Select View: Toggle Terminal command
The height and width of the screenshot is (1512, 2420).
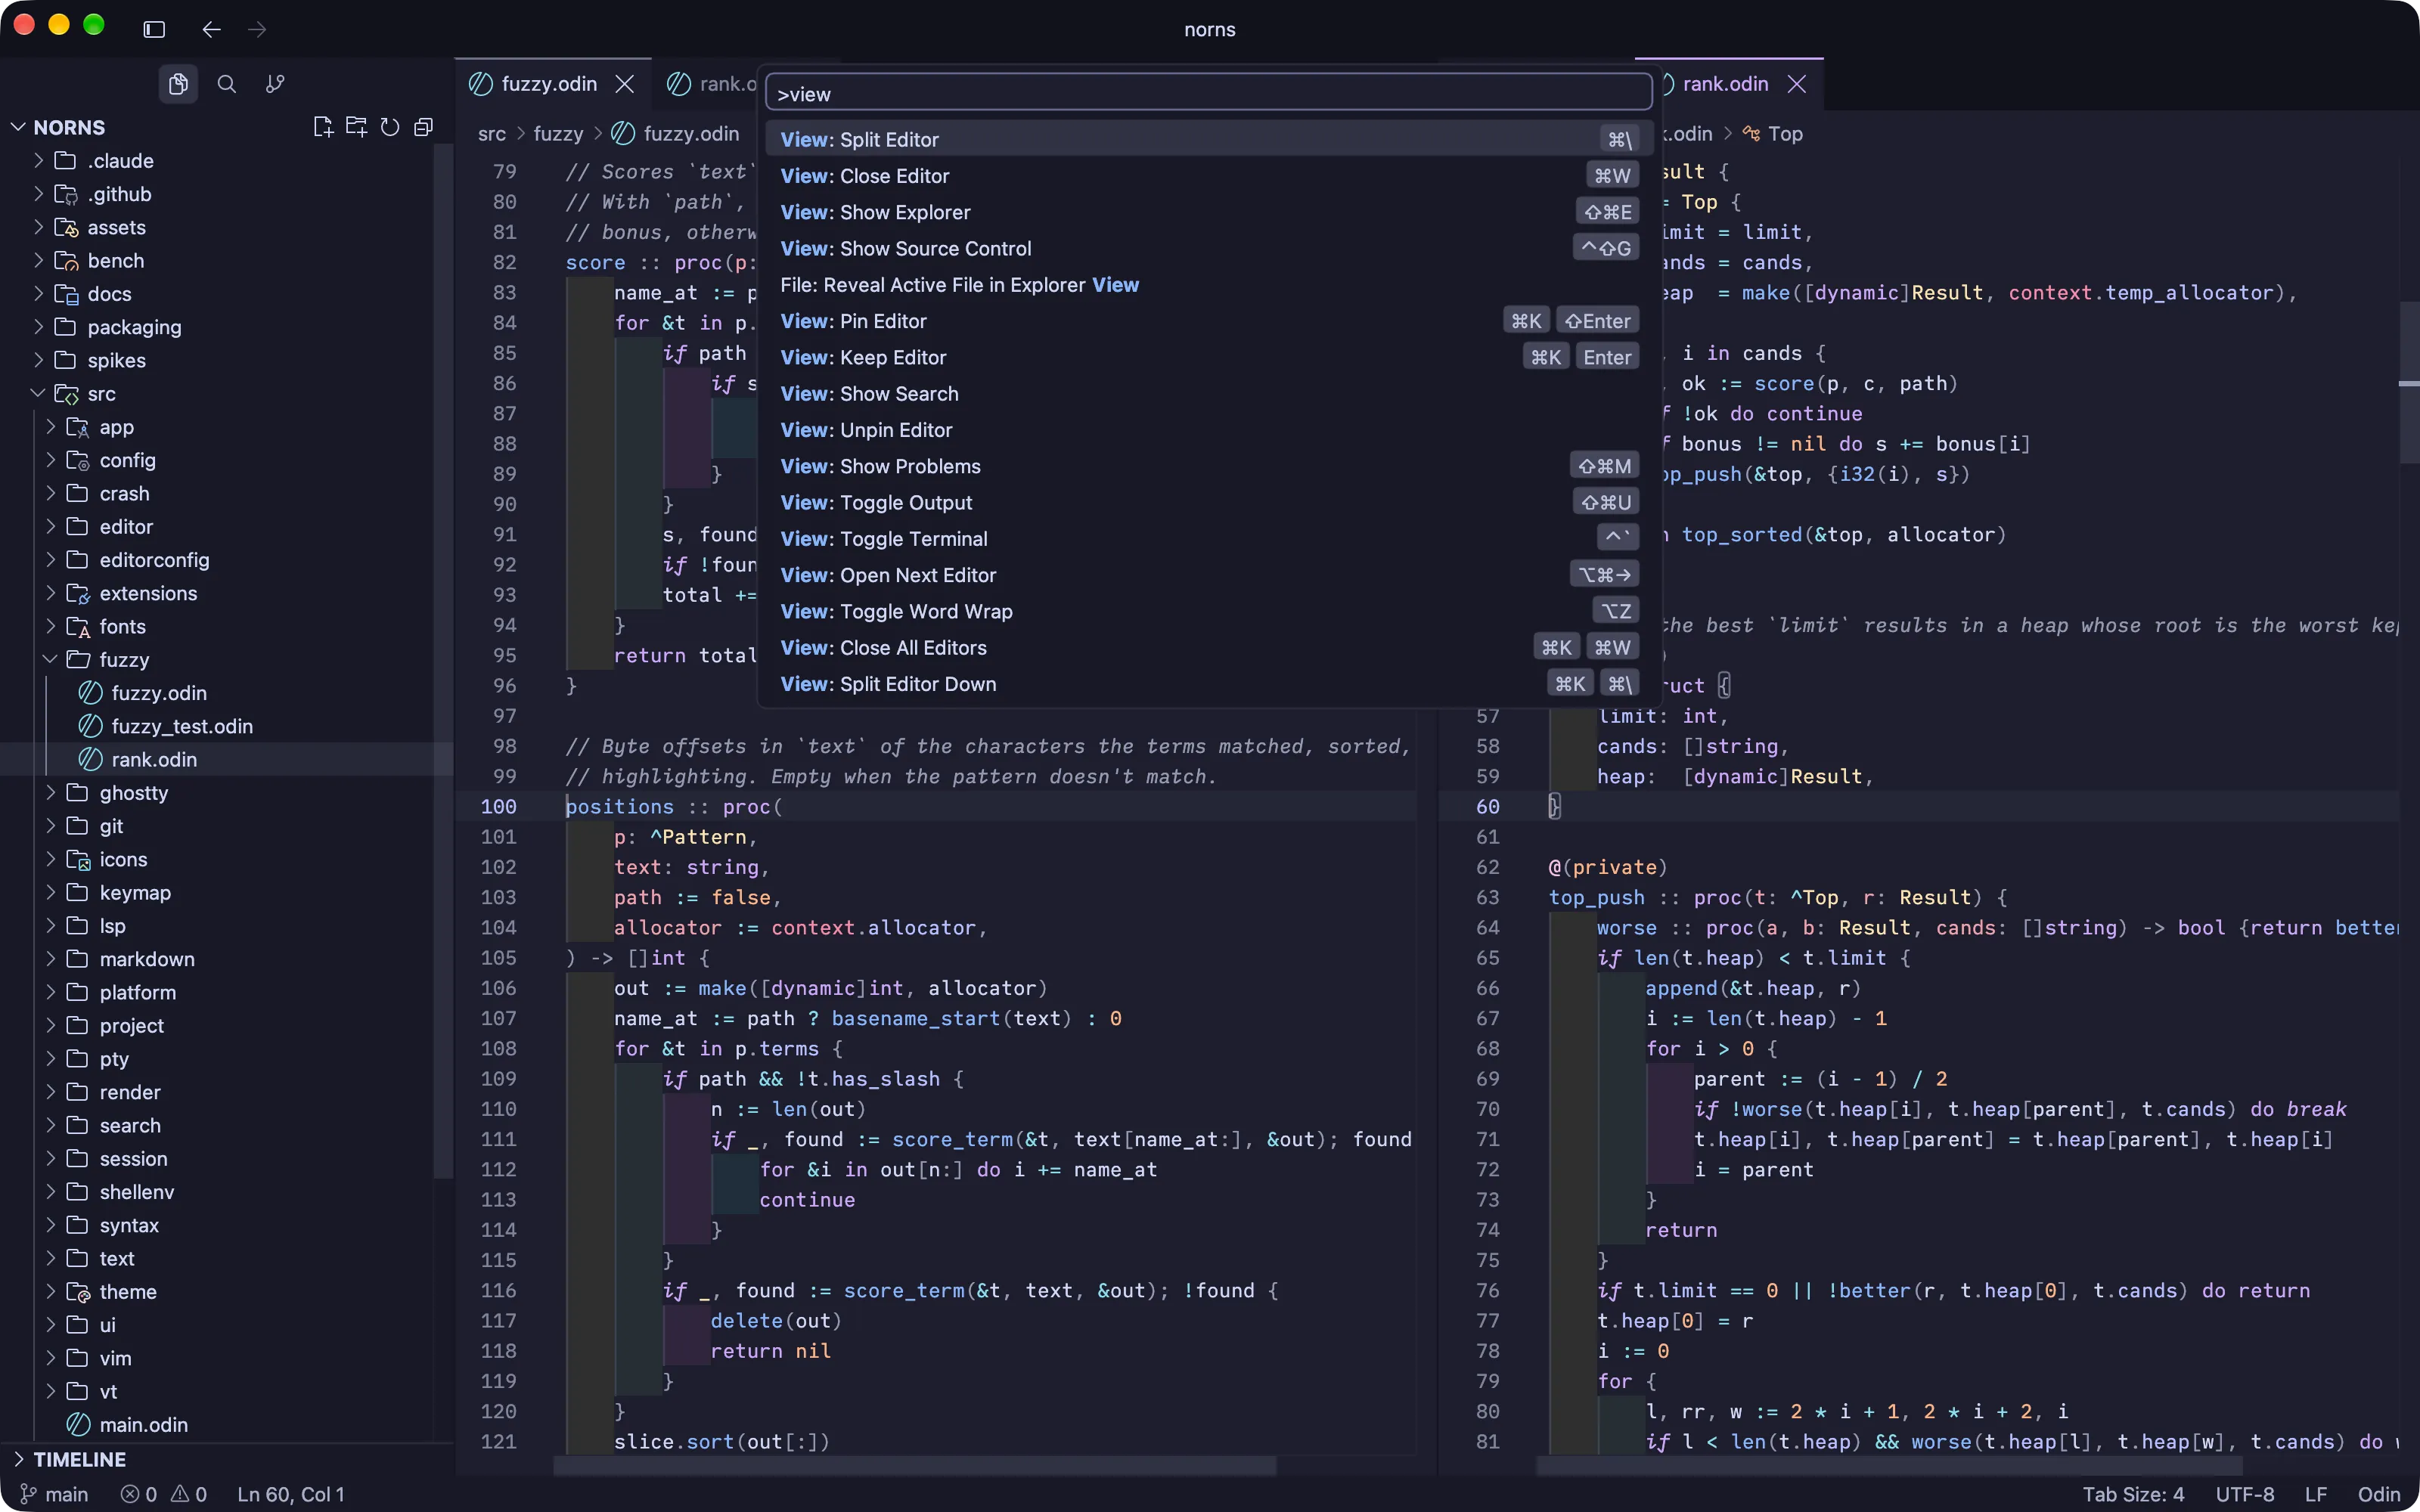1208,539
